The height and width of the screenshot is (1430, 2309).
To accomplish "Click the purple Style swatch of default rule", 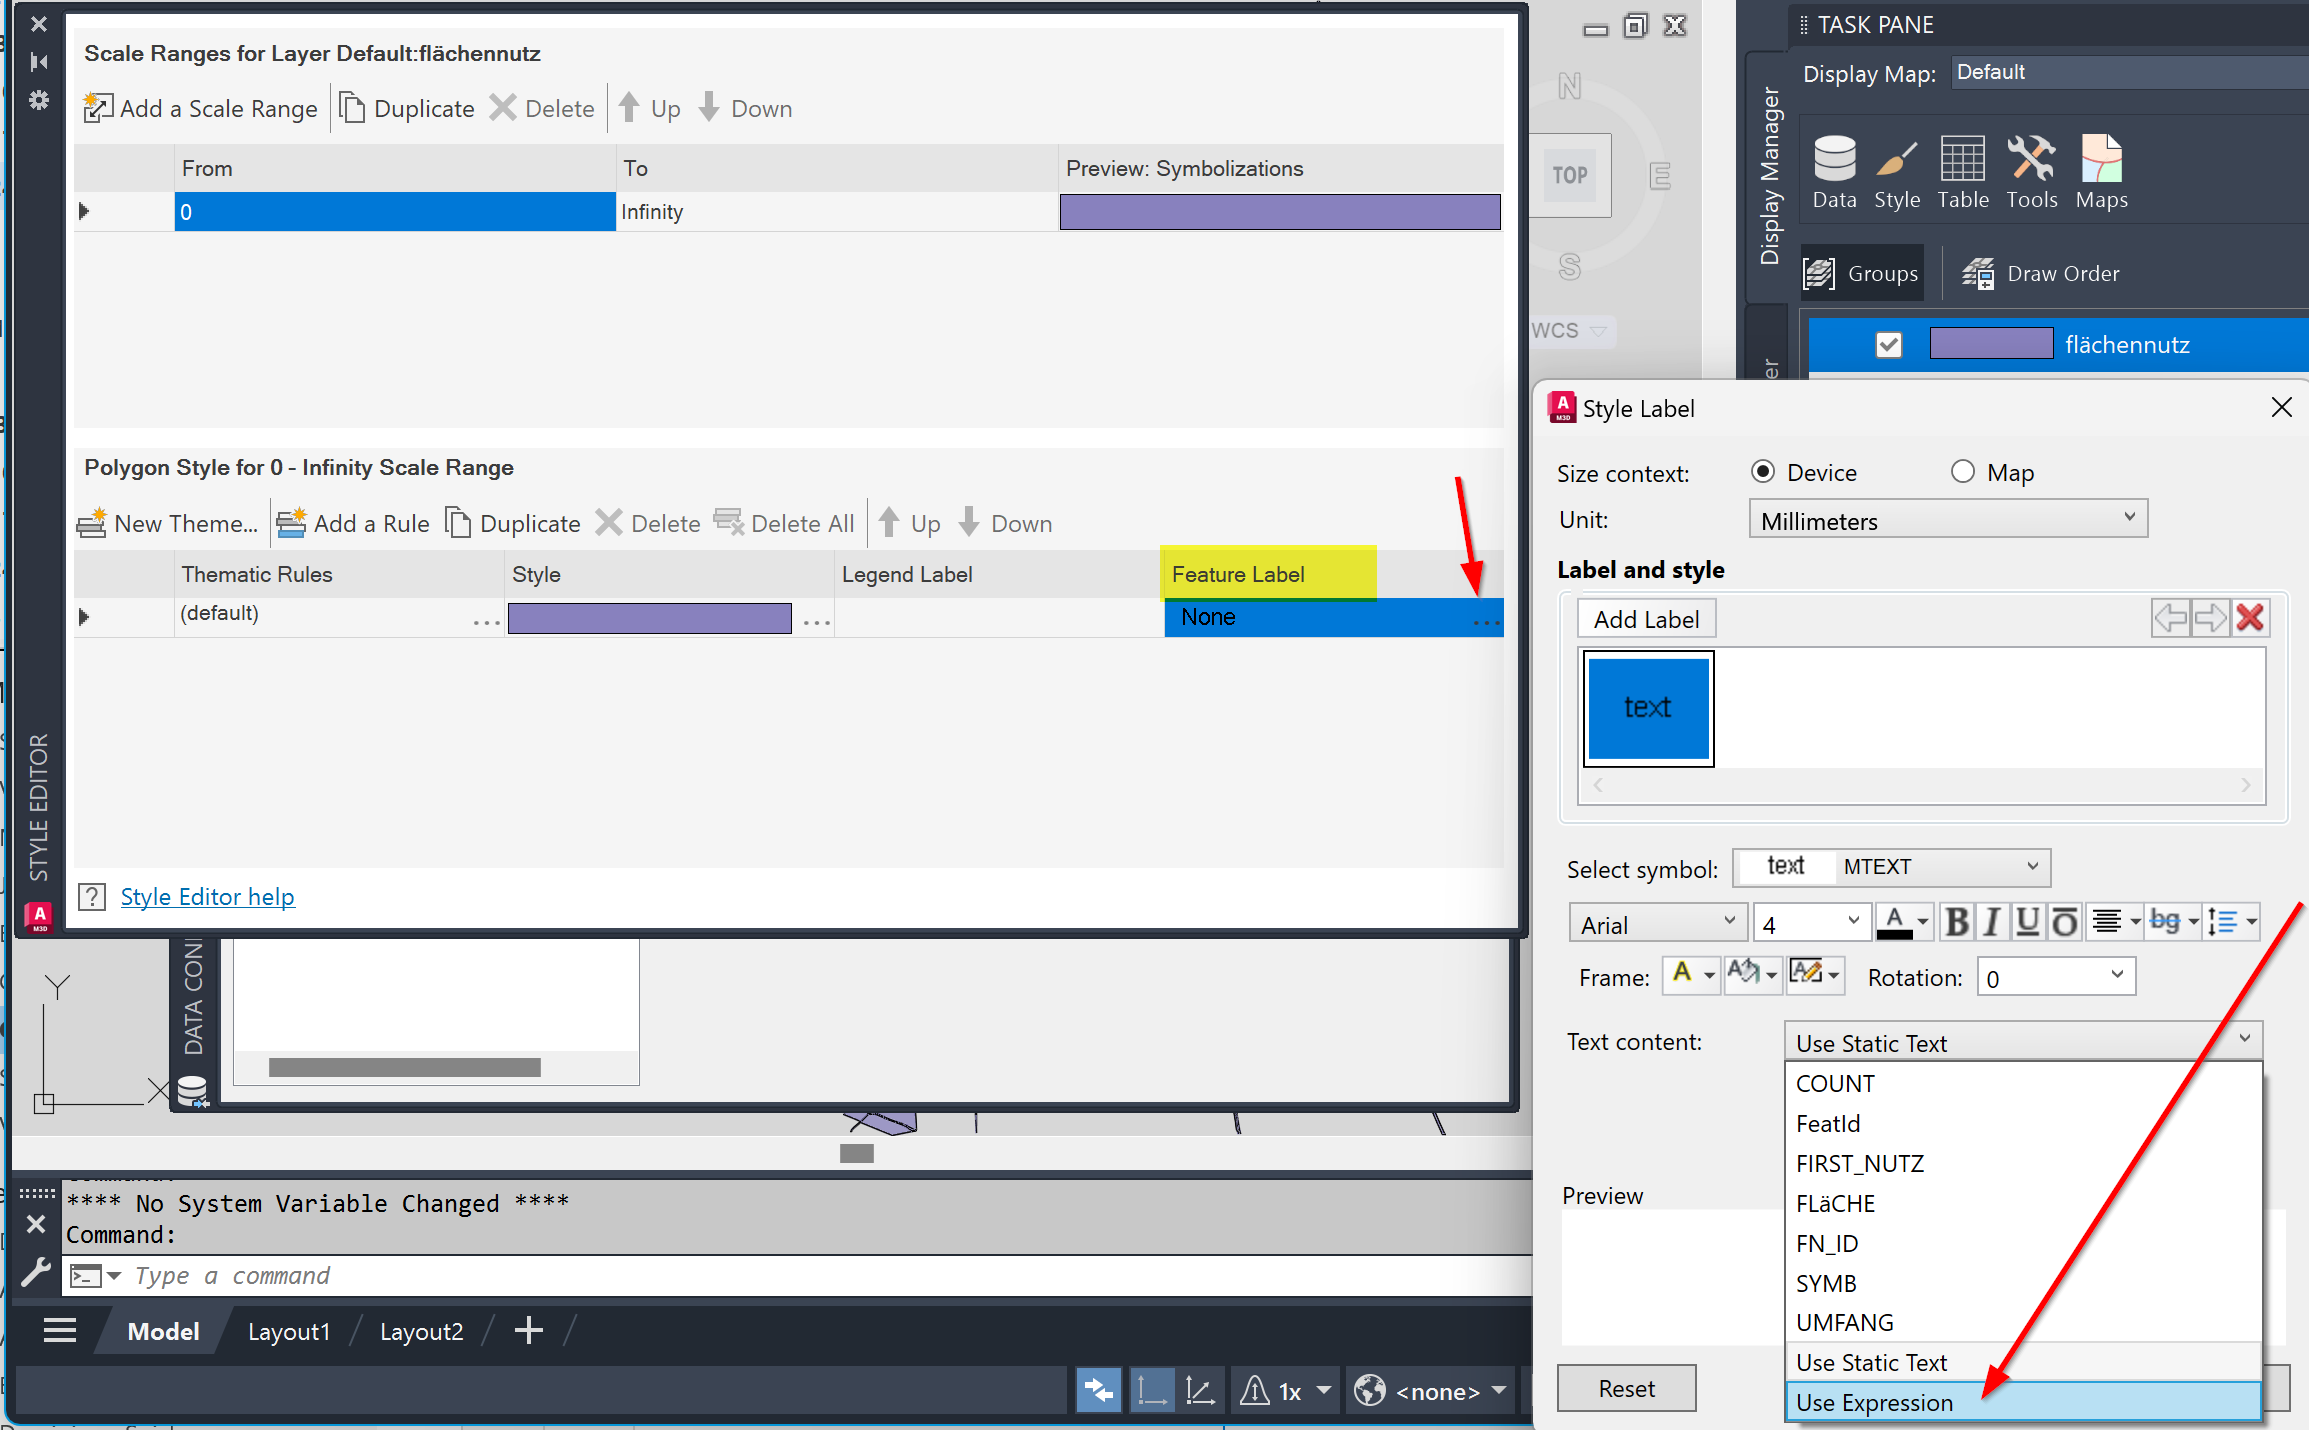I will click(x=649, y=618).
